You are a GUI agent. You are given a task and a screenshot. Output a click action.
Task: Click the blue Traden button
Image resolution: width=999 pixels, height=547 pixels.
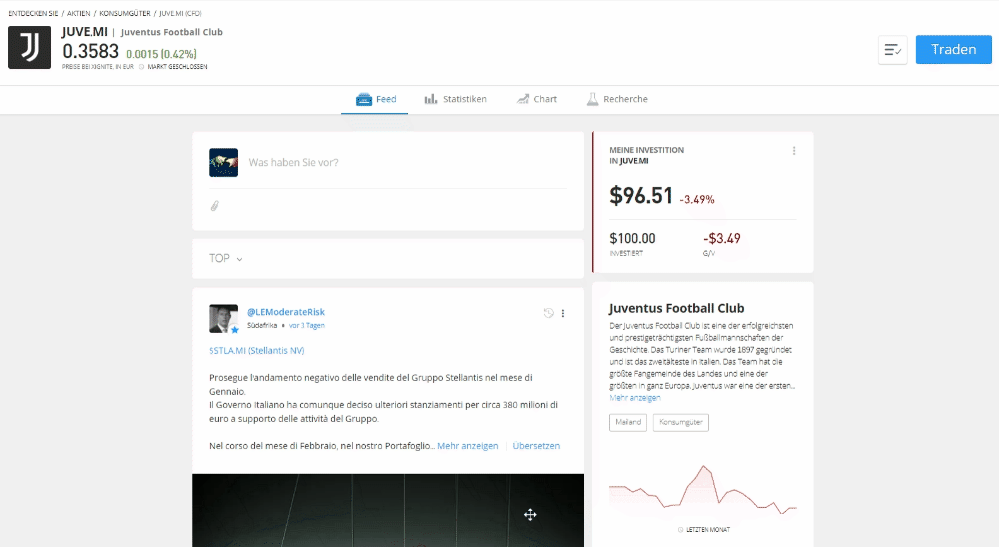953,50
